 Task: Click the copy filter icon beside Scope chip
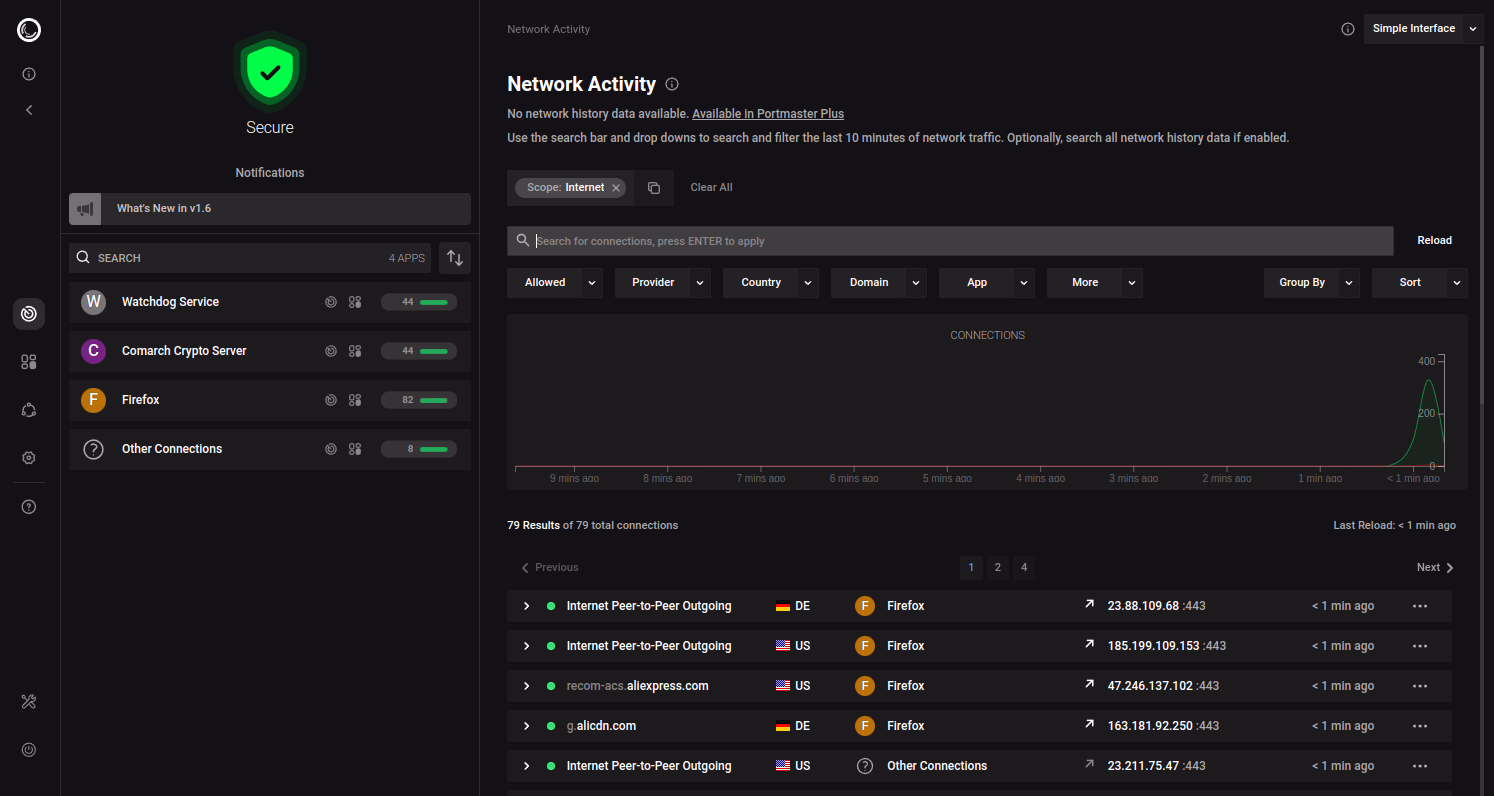654,188
